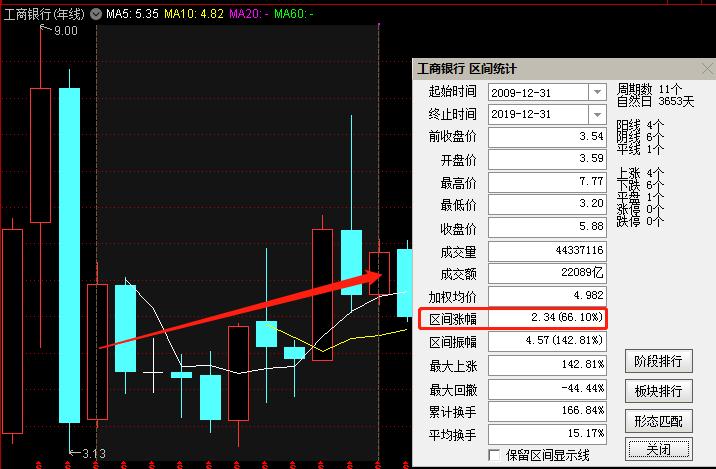The image size is (716, 469).
Task: Select the 前收盘价 value 3.54
Action: pyautogui.click(x=547, y=137)
